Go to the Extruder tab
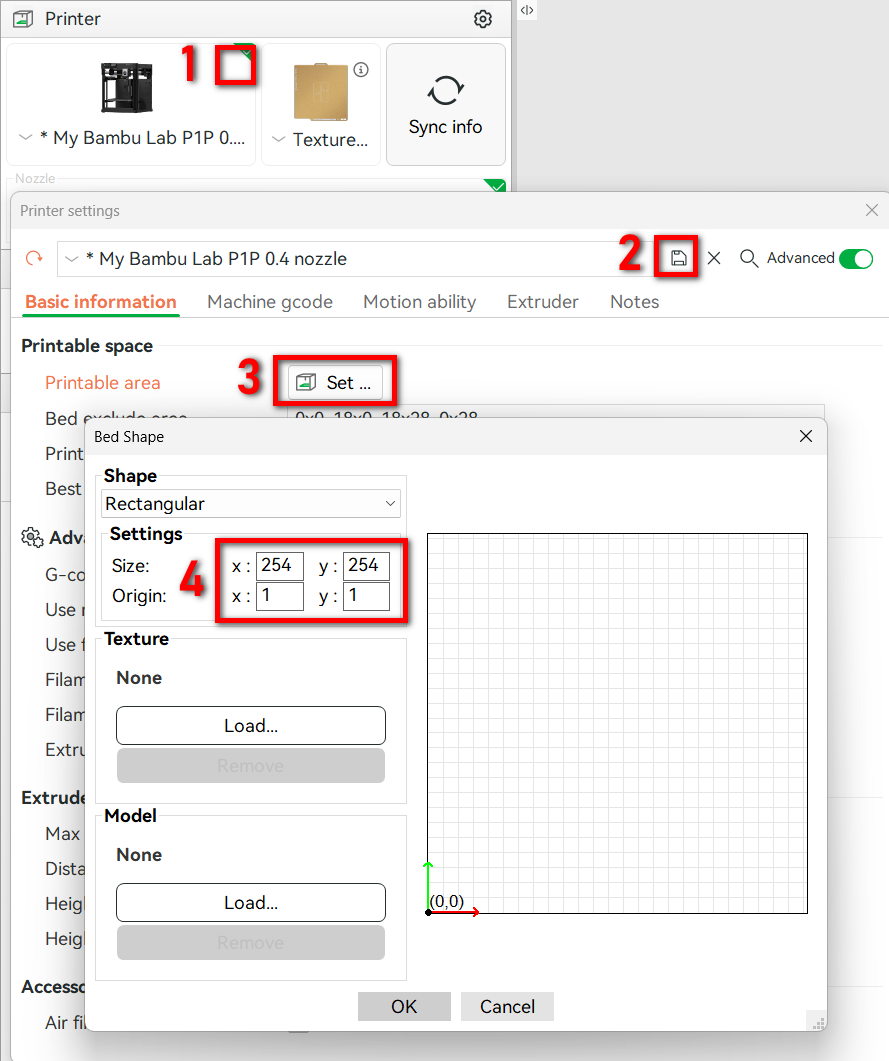Viewport: 889px width, 1061px height. click(x=542, y=302)
